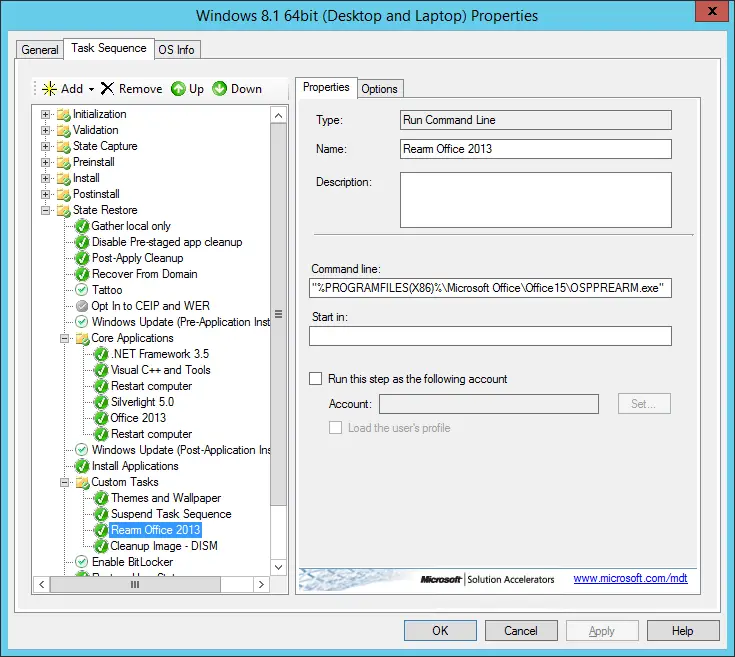Click the horizontal scrollbar thumb of task tree
735x657 pixels.
[135, 584]
